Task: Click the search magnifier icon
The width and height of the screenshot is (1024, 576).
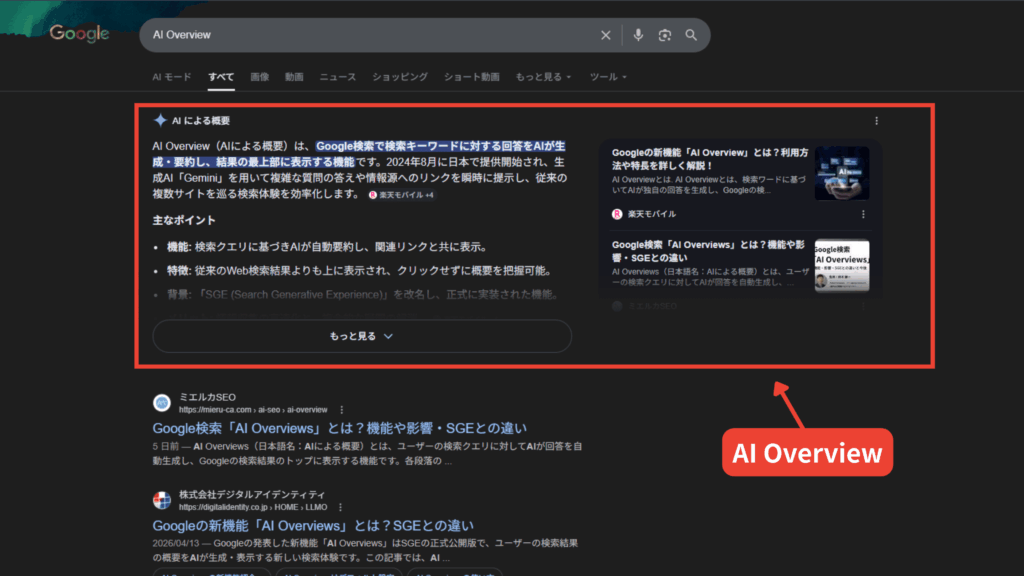Action: click(692, 35)
